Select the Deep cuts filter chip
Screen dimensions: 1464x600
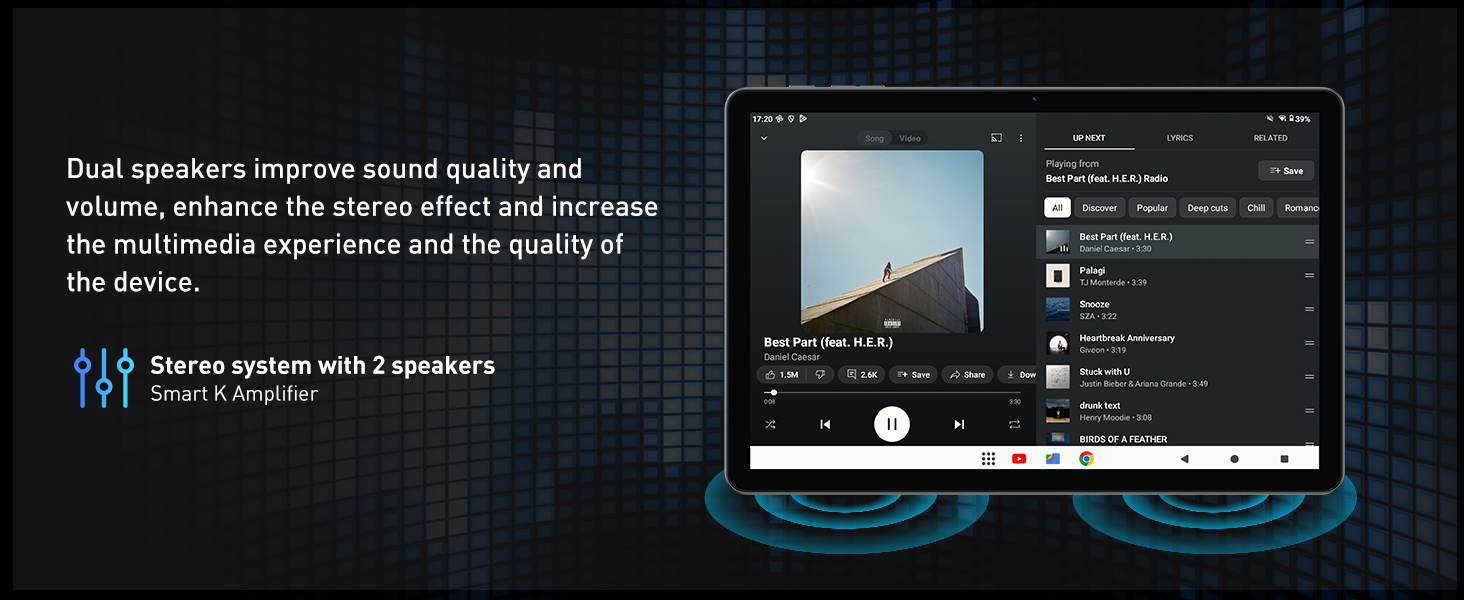click(1207, 208)
